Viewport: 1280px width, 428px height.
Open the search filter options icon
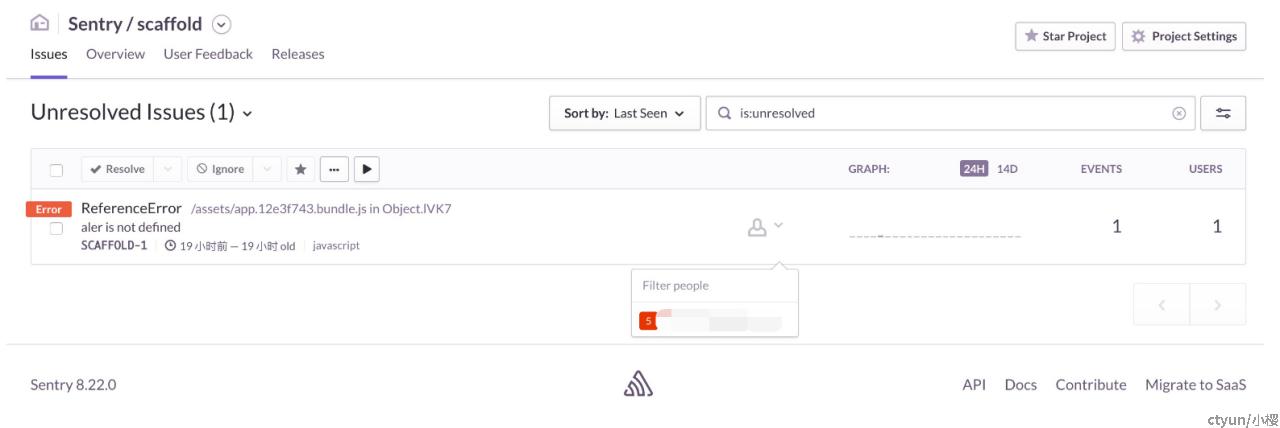coord(1223,113)
